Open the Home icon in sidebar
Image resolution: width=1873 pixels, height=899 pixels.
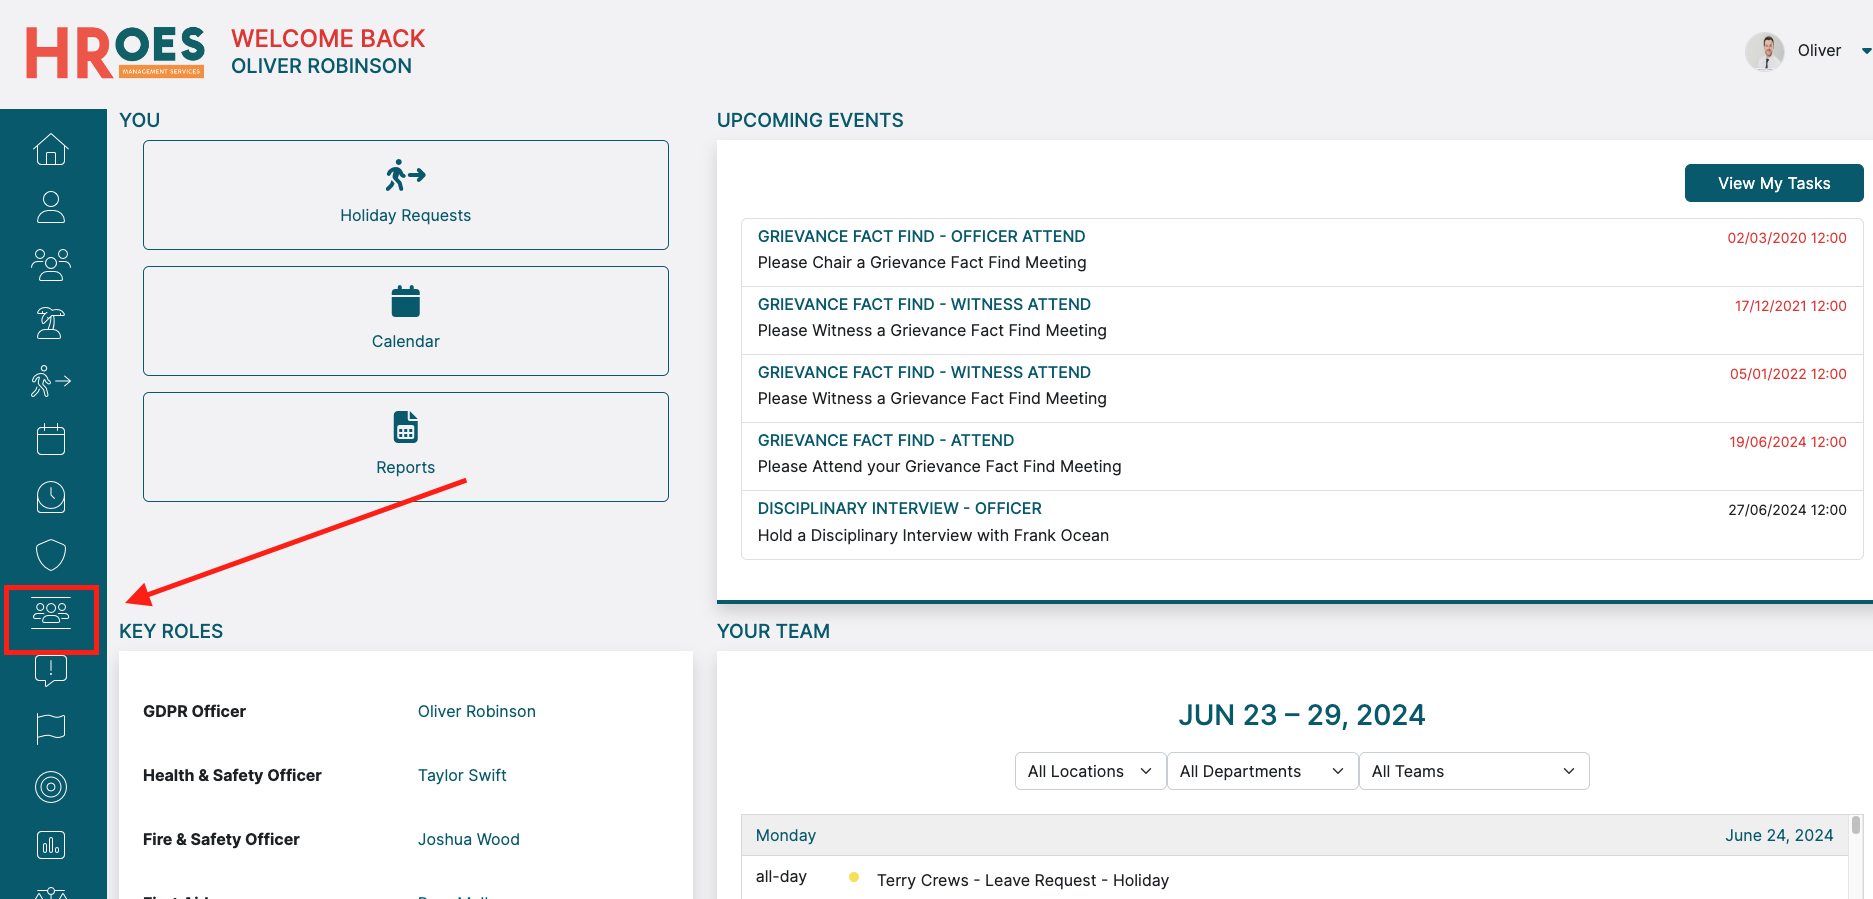(51, 150)
